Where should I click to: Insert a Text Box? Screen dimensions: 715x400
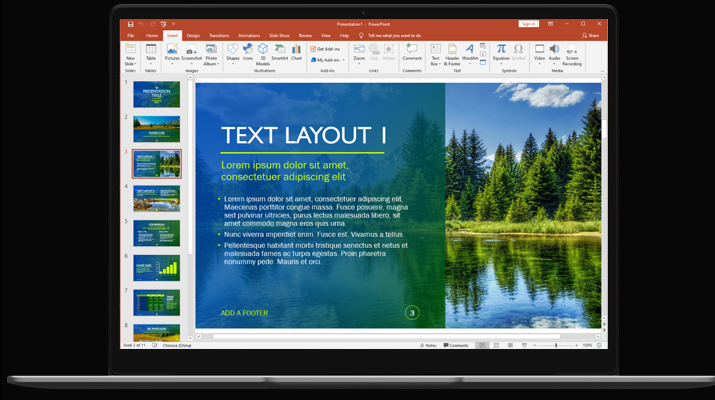coord(435,55)
